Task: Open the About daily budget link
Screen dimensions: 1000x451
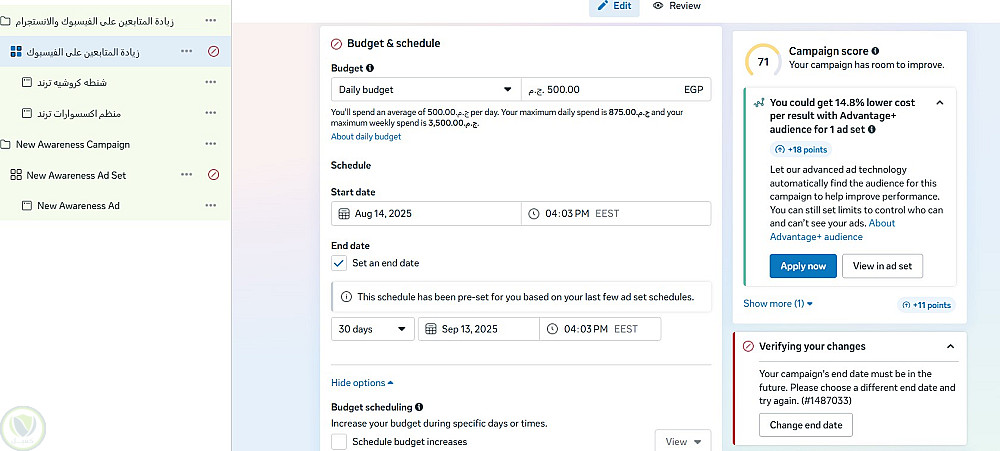Action: pos(366,137)
